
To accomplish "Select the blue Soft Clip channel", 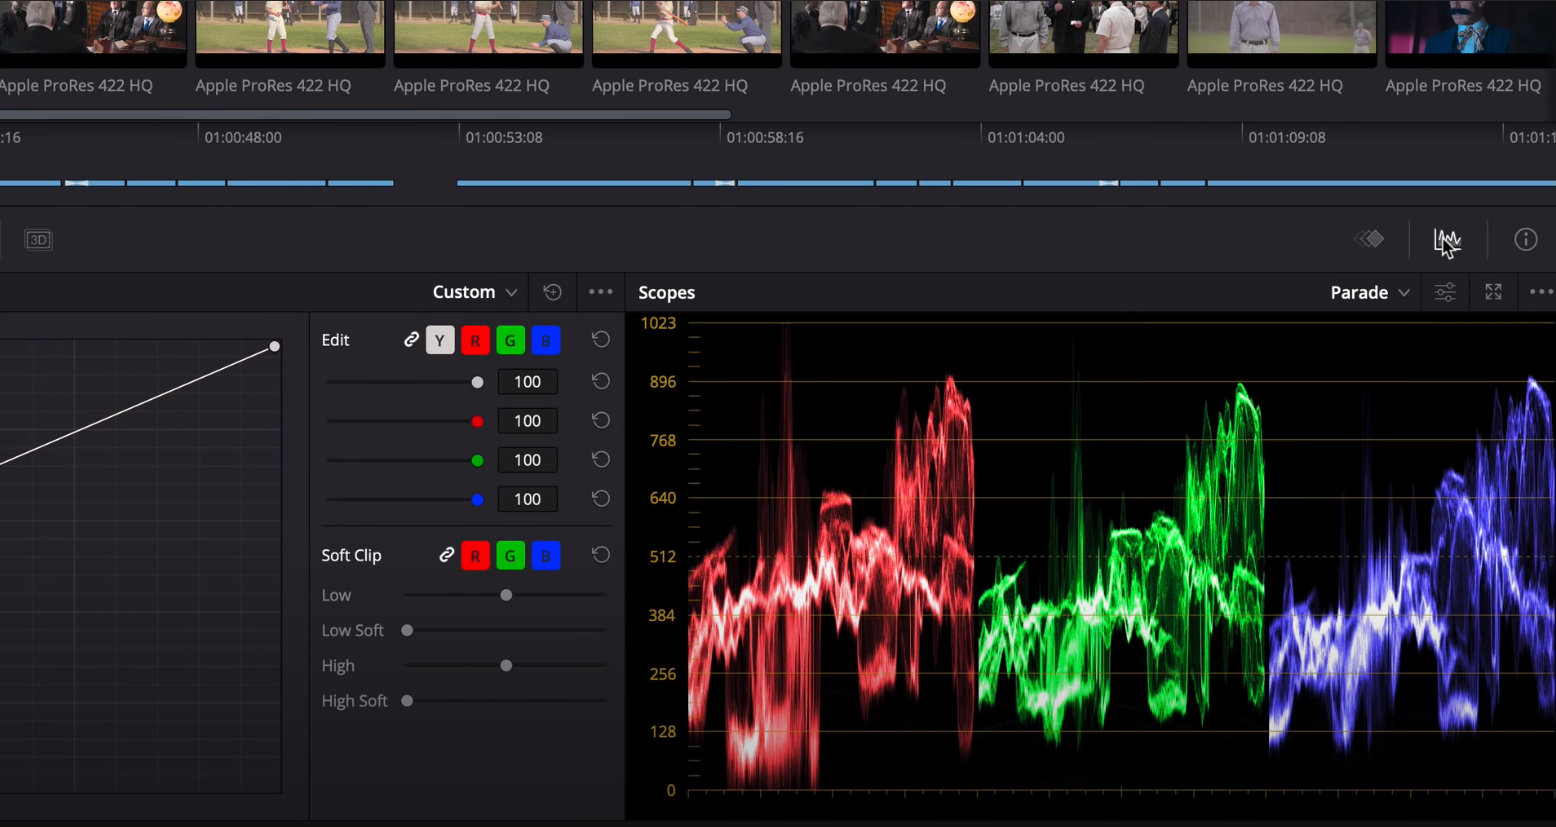I will point(546,556).
